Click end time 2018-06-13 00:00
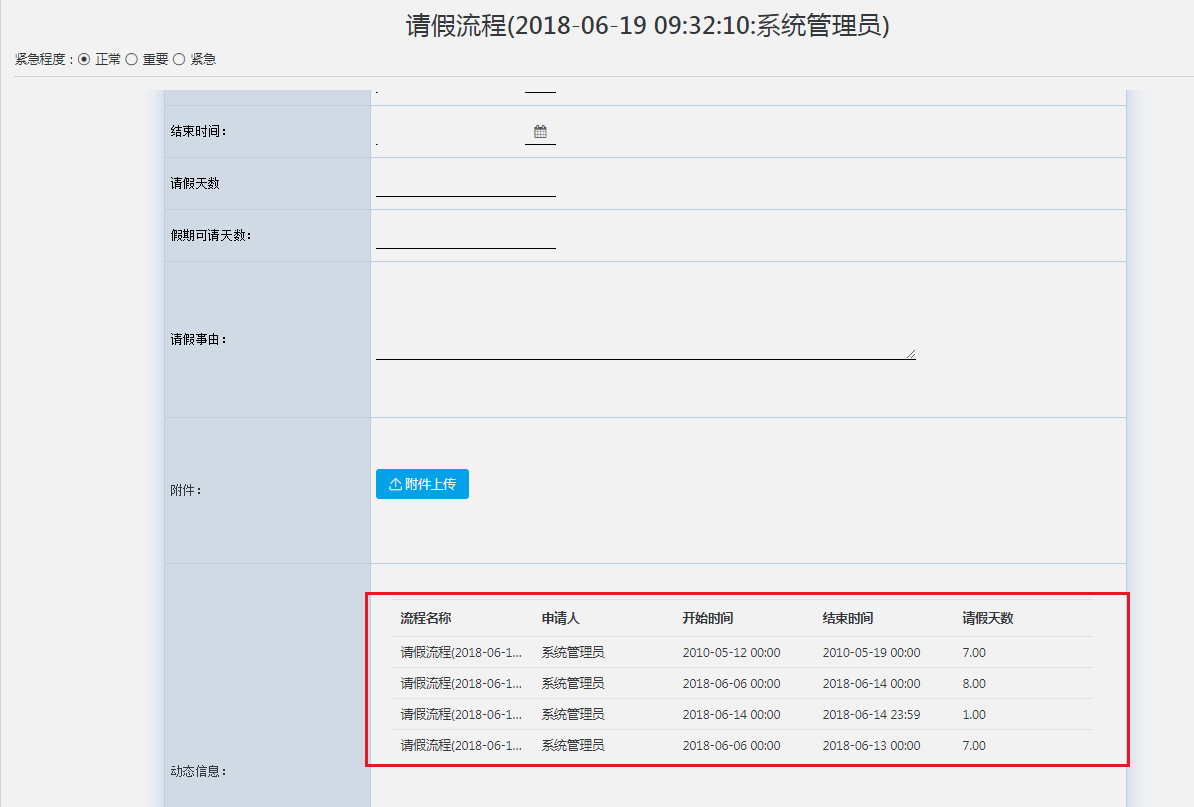Viewport: 1194px width, 807px height. (x=871, y=746)
